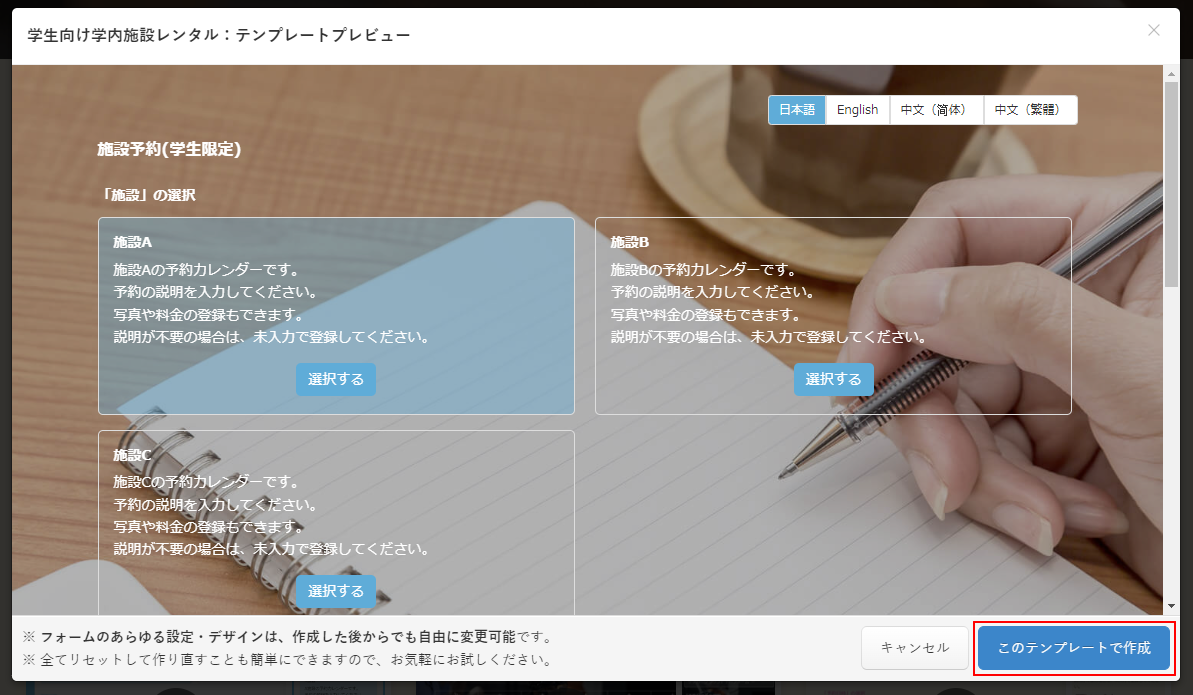Click the 施設A card title
Image resolution: width=1193 pixels, height=695 pixels.
pyautogui.click(x=132, y=242)
